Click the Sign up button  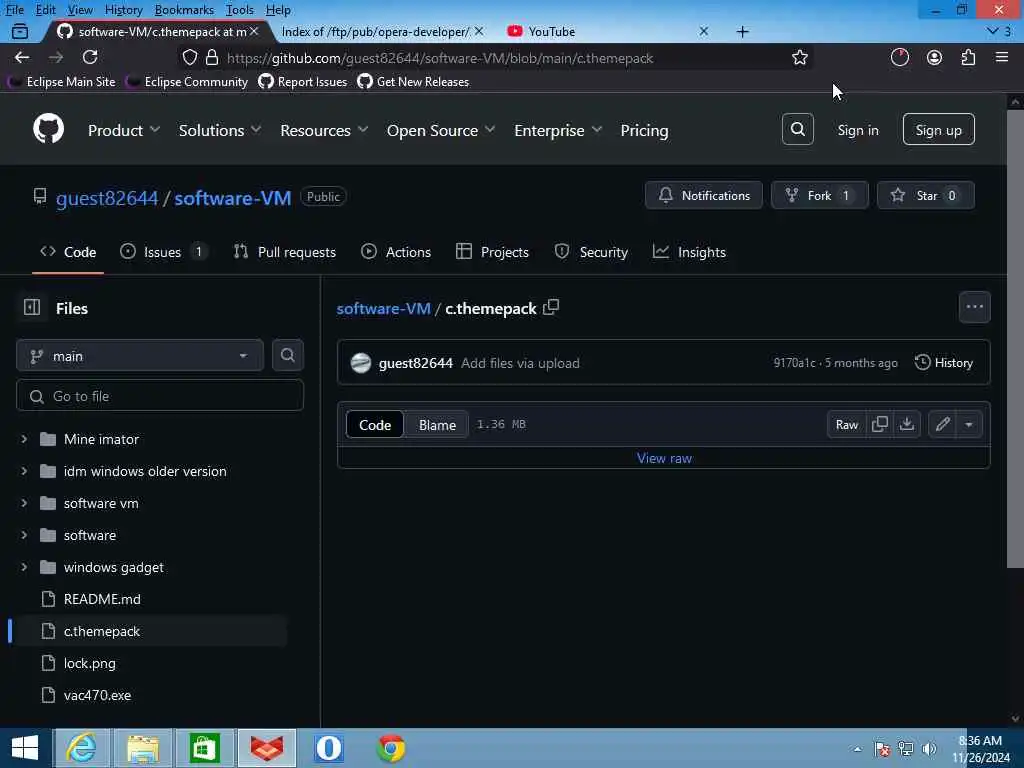938,129
